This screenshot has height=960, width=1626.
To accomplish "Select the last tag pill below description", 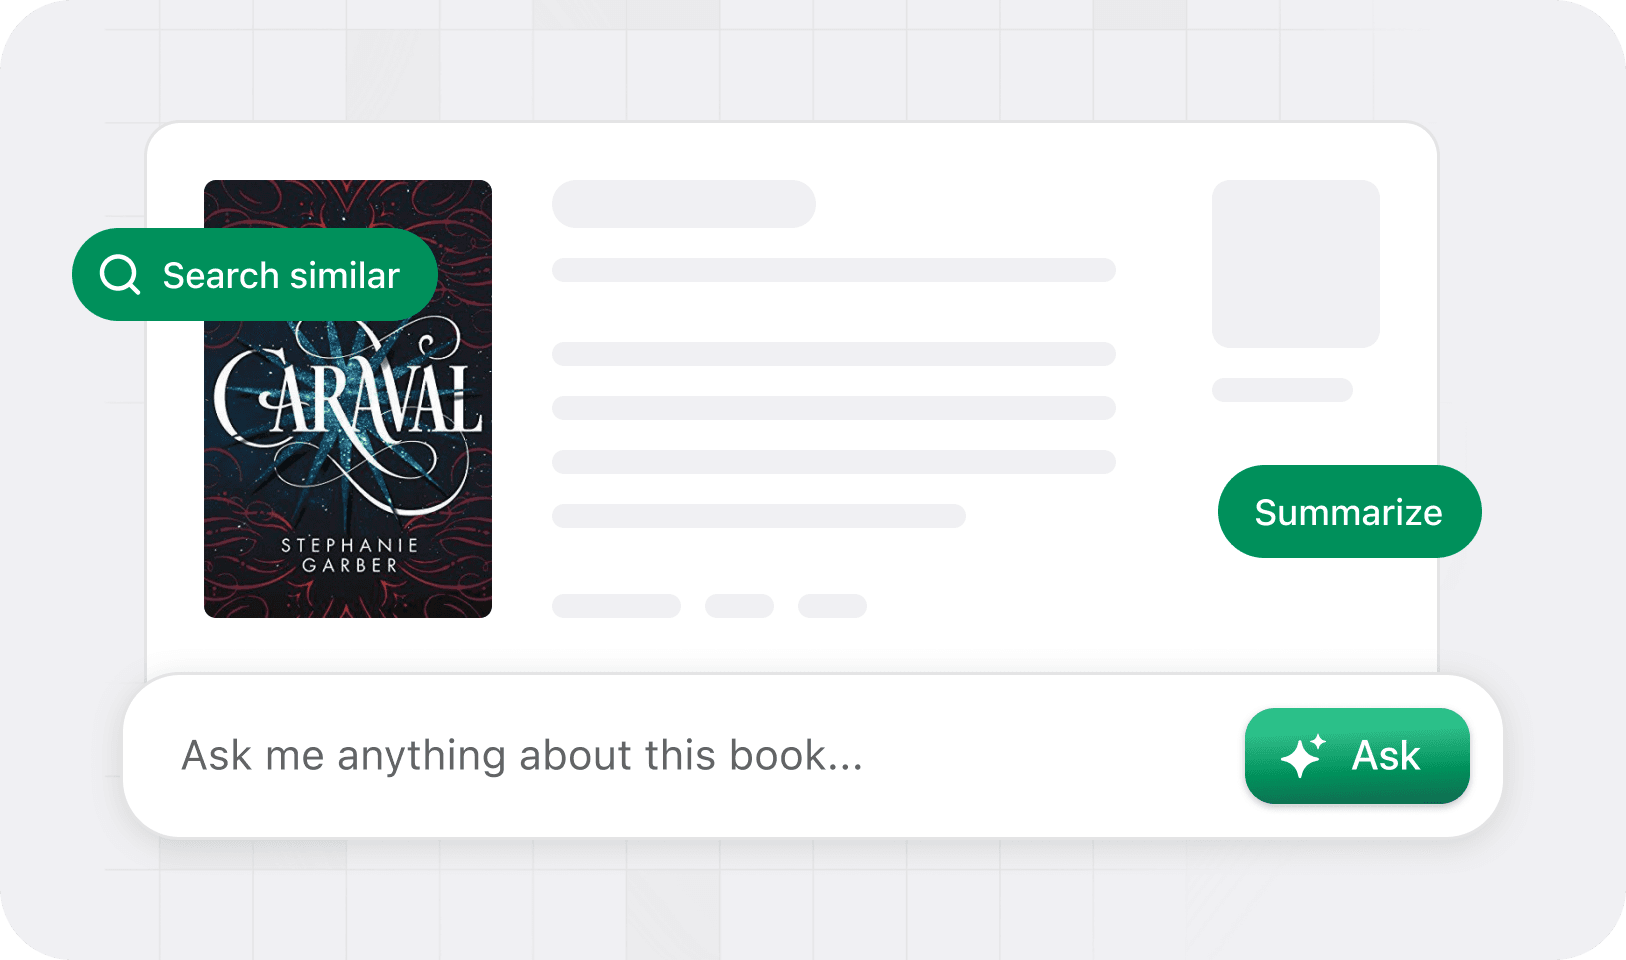I will (x=832, y=606).
